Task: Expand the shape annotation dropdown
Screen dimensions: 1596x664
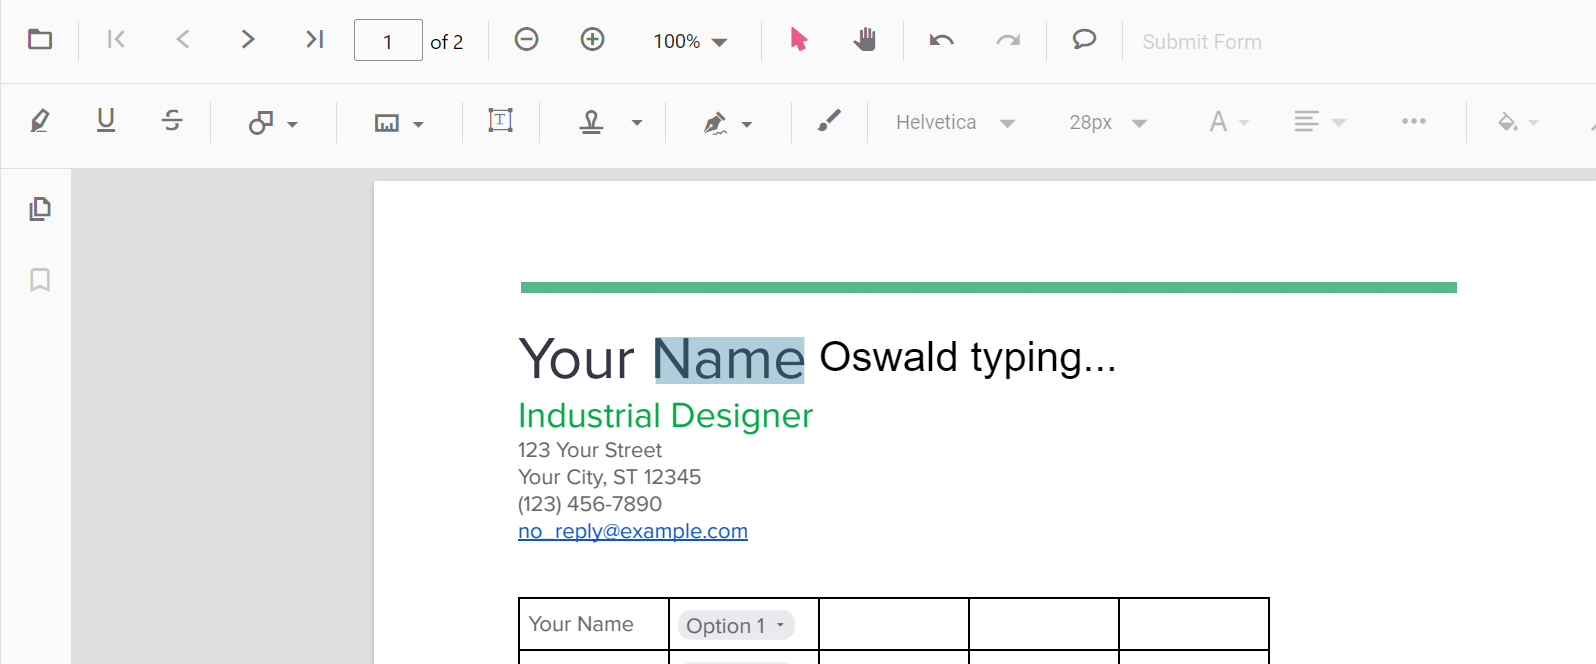Action: pos(292,124)
